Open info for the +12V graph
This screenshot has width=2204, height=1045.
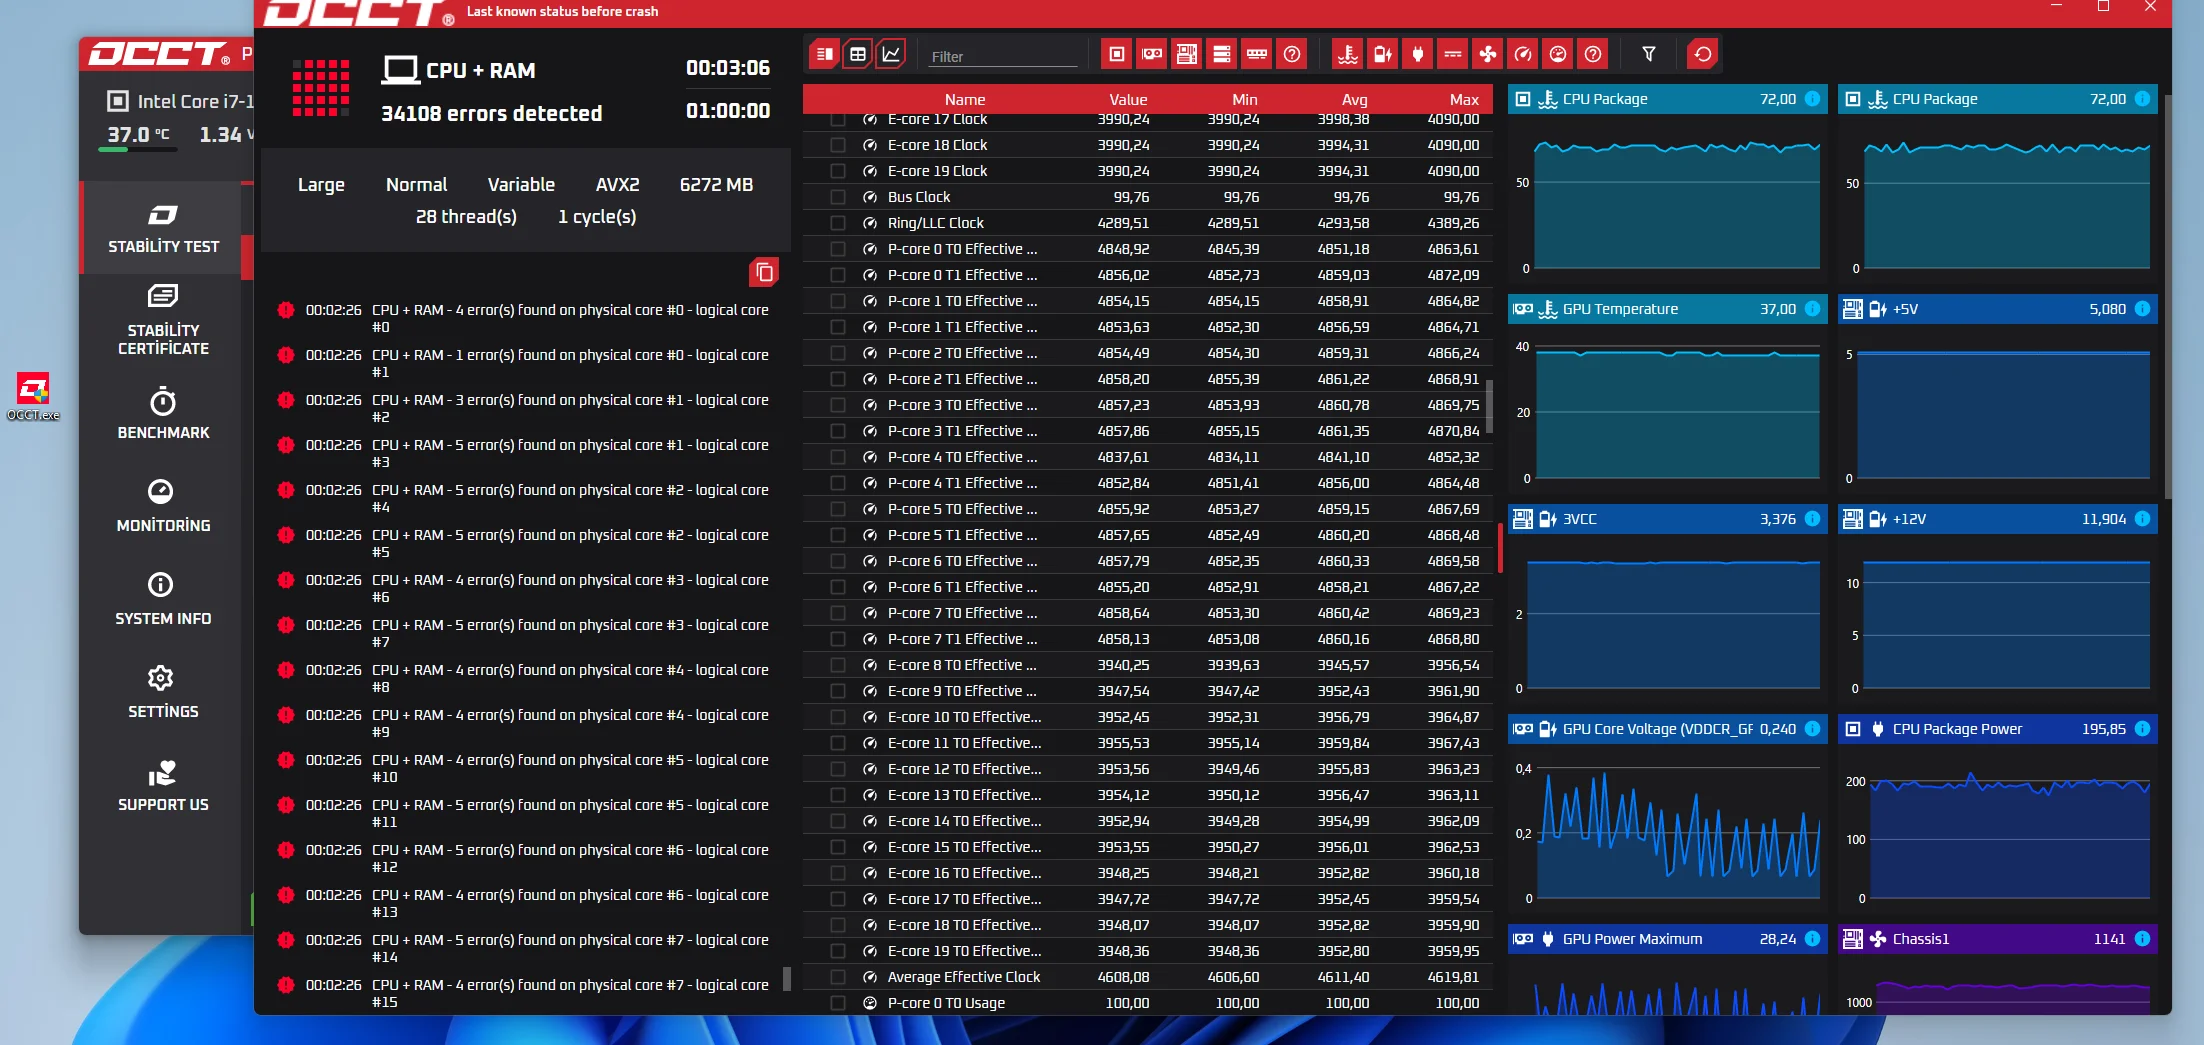pos(2142,519)
